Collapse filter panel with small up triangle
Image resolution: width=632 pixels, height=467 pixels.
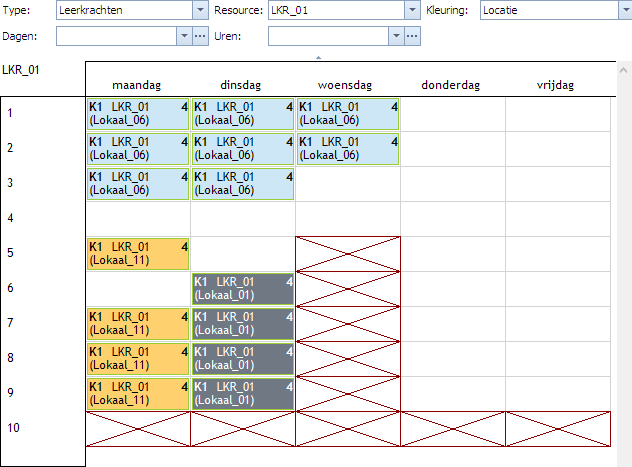tap(318, 58)
